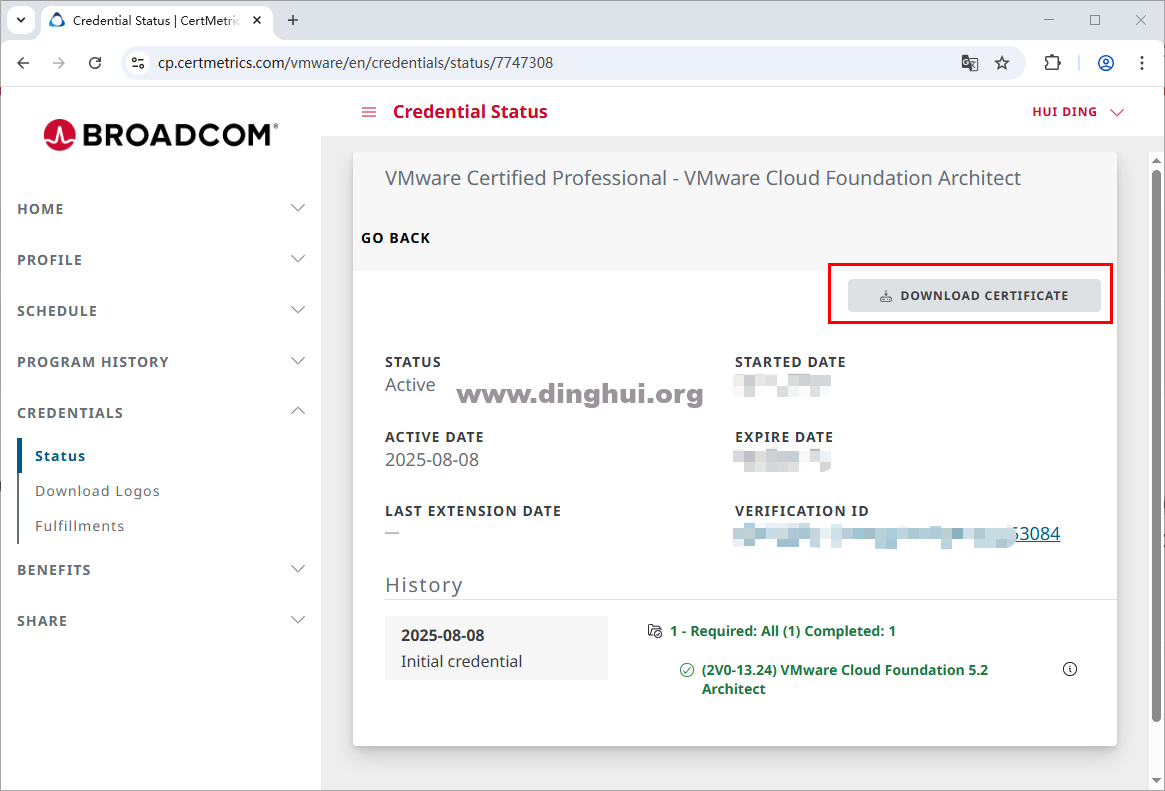Image resolution: width=1165 pixels, height=791 pixels.
Task: Click the info icon beside the exam
Action: [x=1070, y=669]
